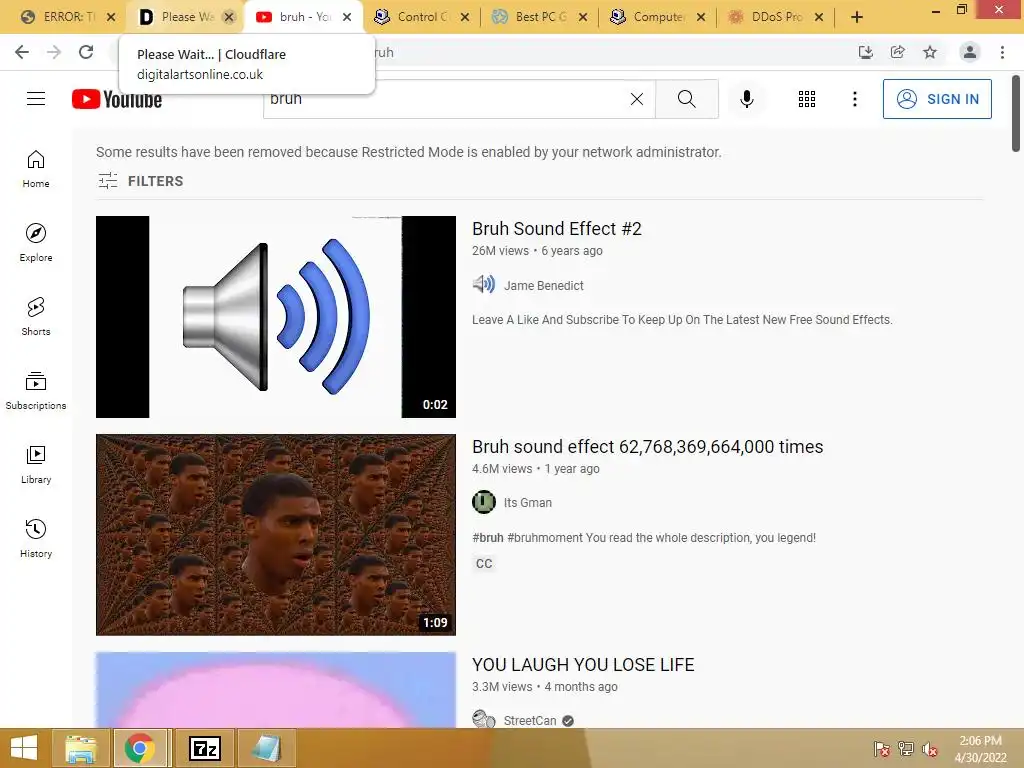Open YOU LAUGH YOU LOSE LIFE video

click(x=583, y=665)
